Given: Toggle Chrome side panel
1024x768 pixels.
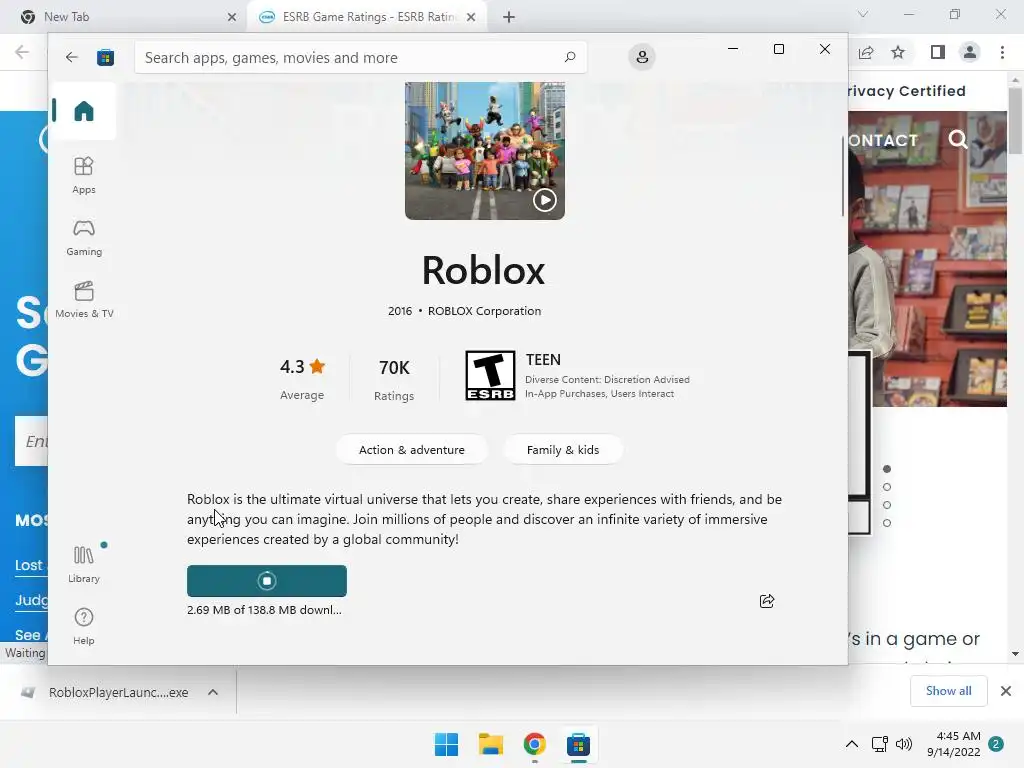Looking at the screenshot, I should click(937, 52).
